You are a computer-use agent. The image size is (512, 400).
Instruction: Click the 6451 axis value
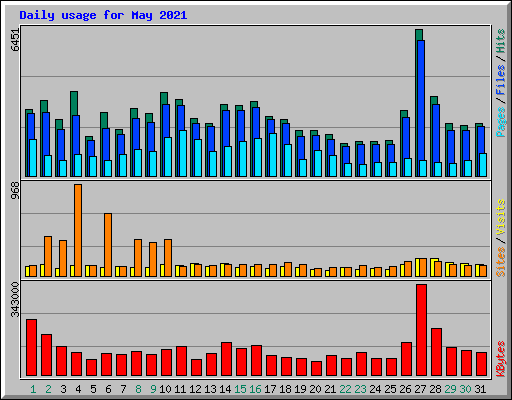click(x=15, y=40)
